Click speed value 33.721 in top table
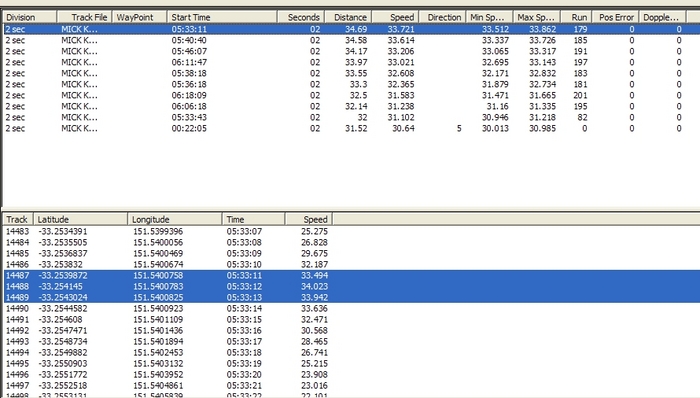 [401, 29]
